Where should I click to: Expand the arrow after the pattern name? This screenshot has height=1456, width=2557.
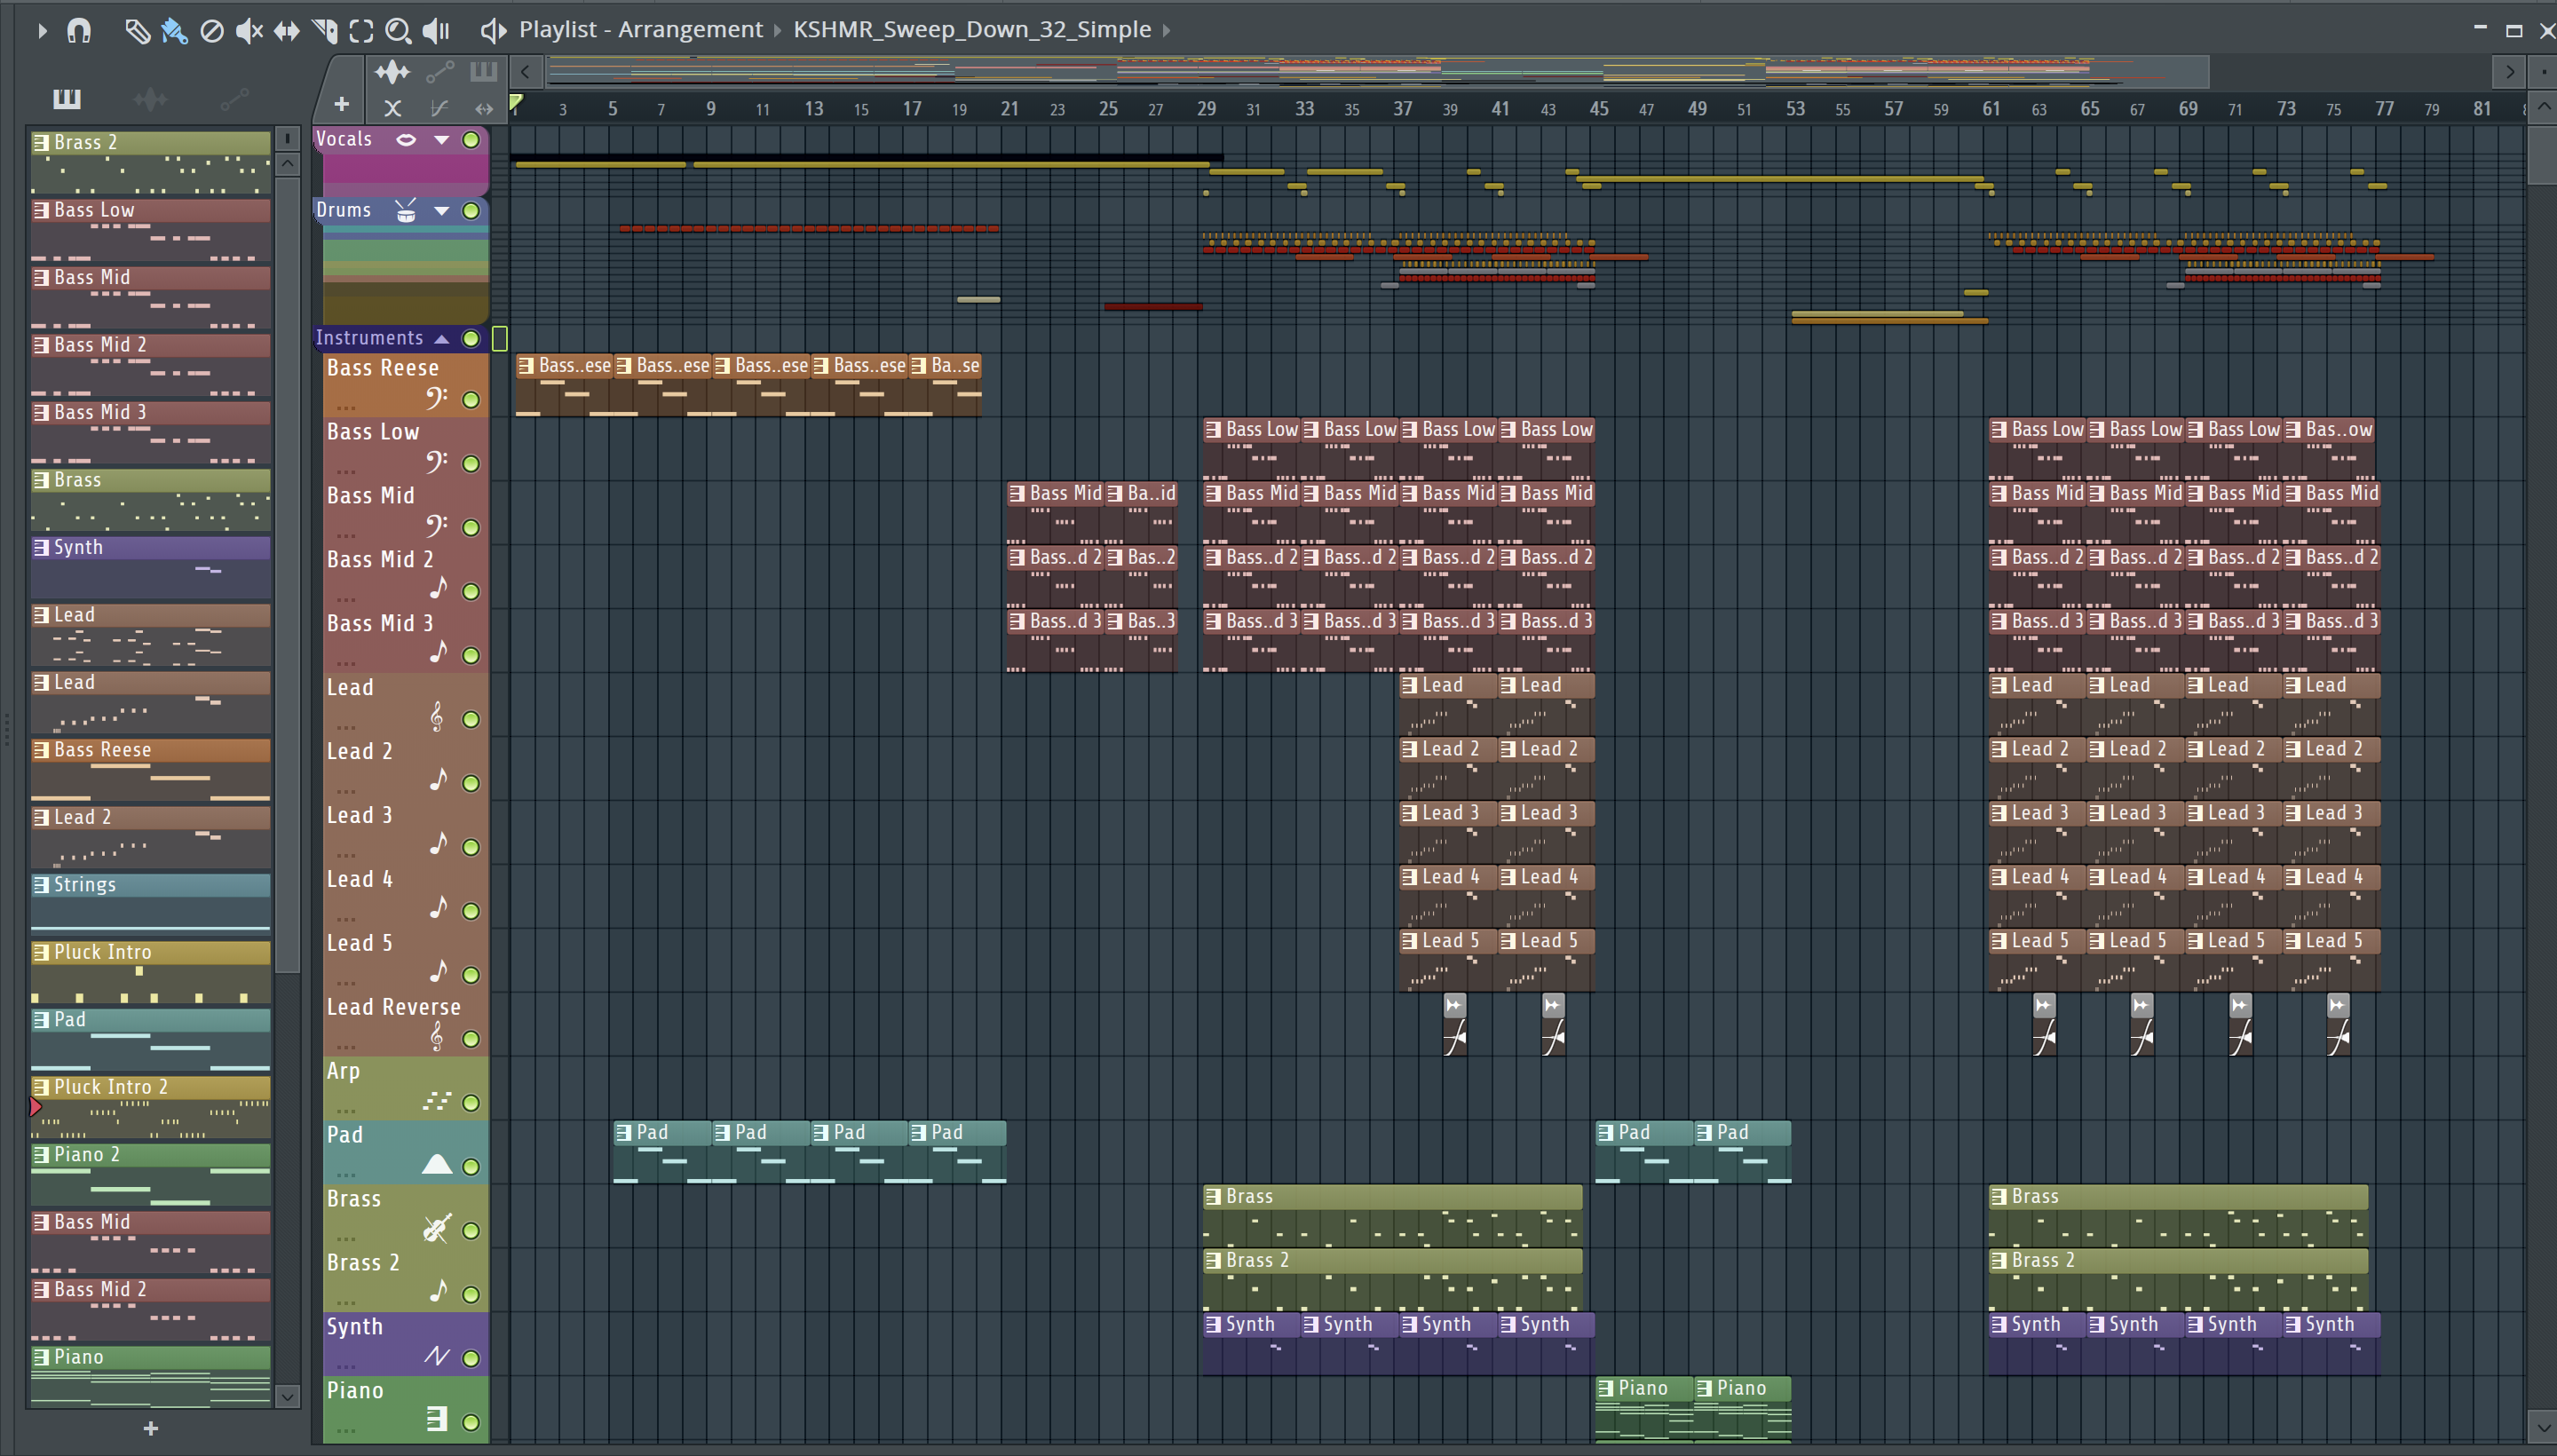pyautogui.click(x=1166, y=30)
